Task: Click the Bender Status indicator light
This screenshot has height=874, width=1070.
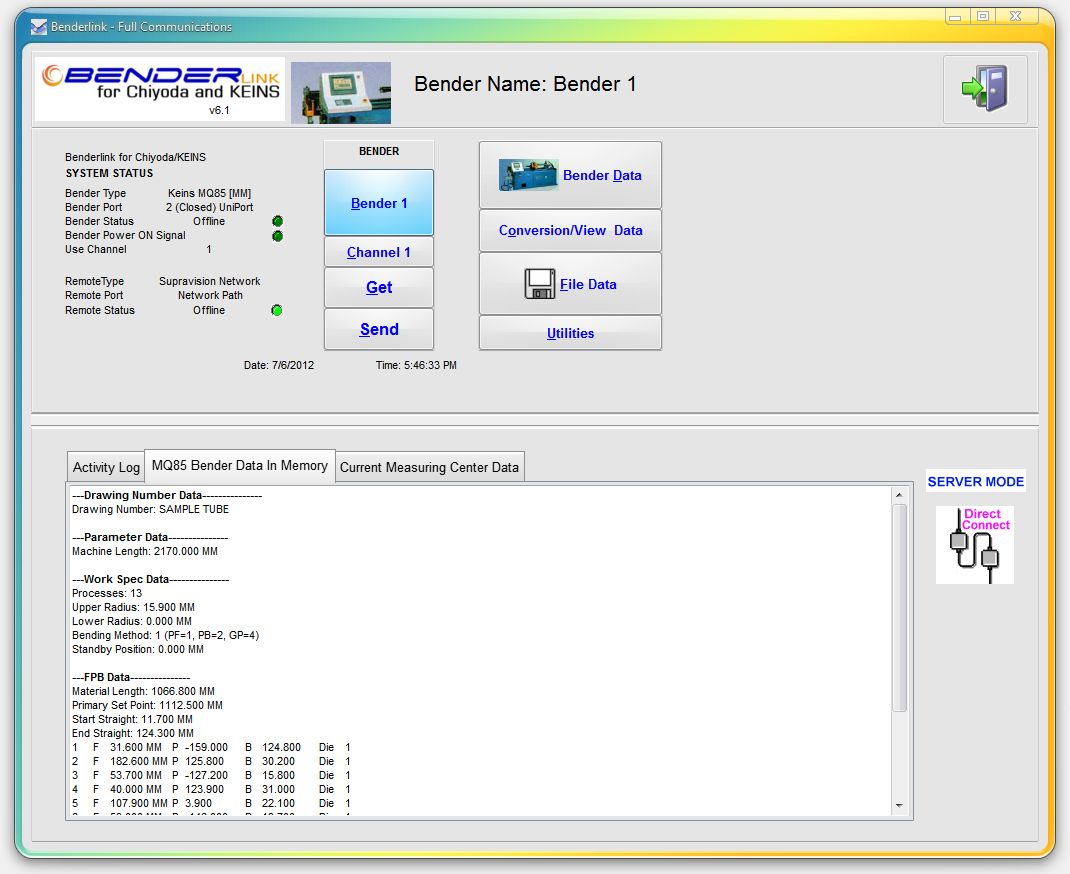Action: (277, 221)
